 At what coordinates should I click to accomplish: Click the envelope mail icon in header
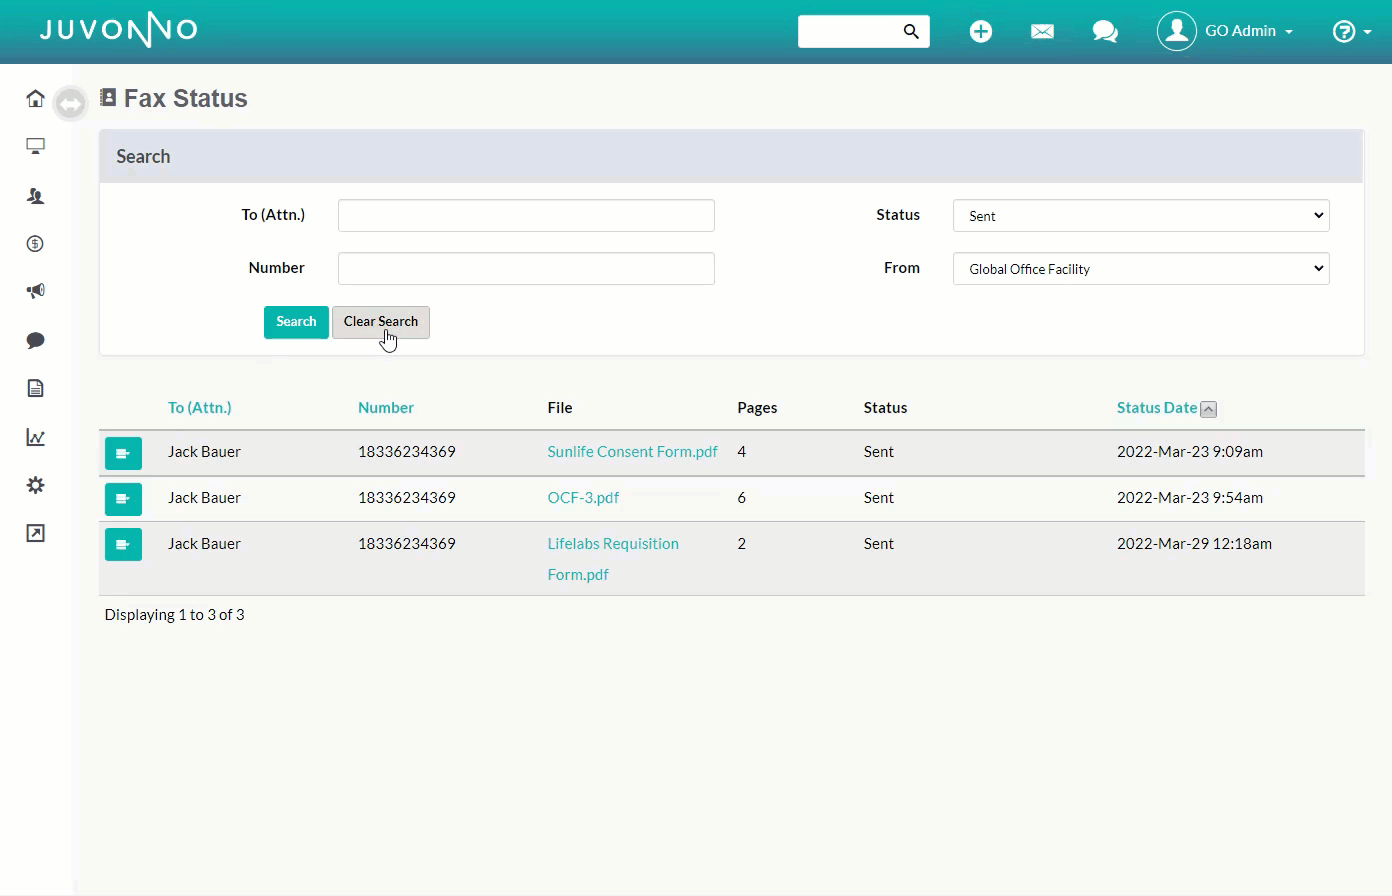[x=1042, y=32]
